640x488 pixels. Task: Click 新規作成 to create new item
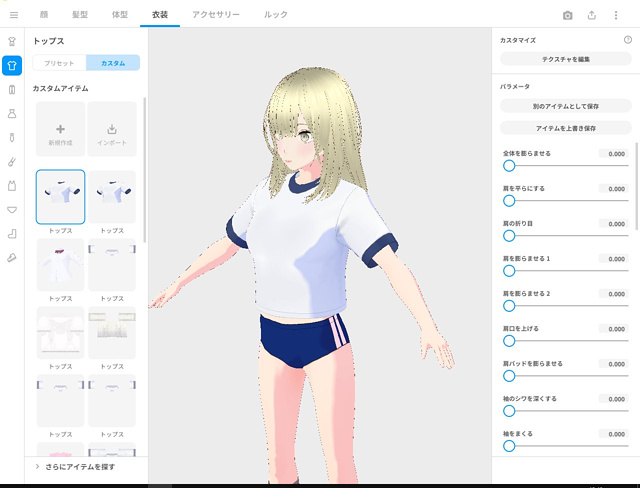(60, 132)
